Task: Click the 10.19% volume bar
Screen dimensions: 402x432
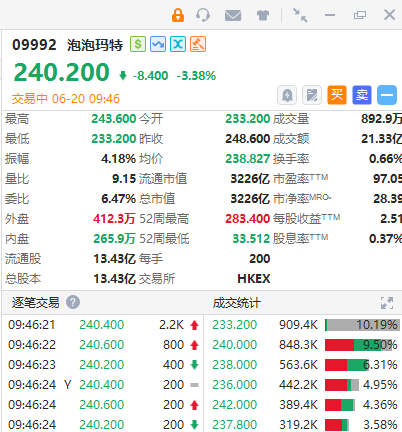Action: (x=362, y=325)
